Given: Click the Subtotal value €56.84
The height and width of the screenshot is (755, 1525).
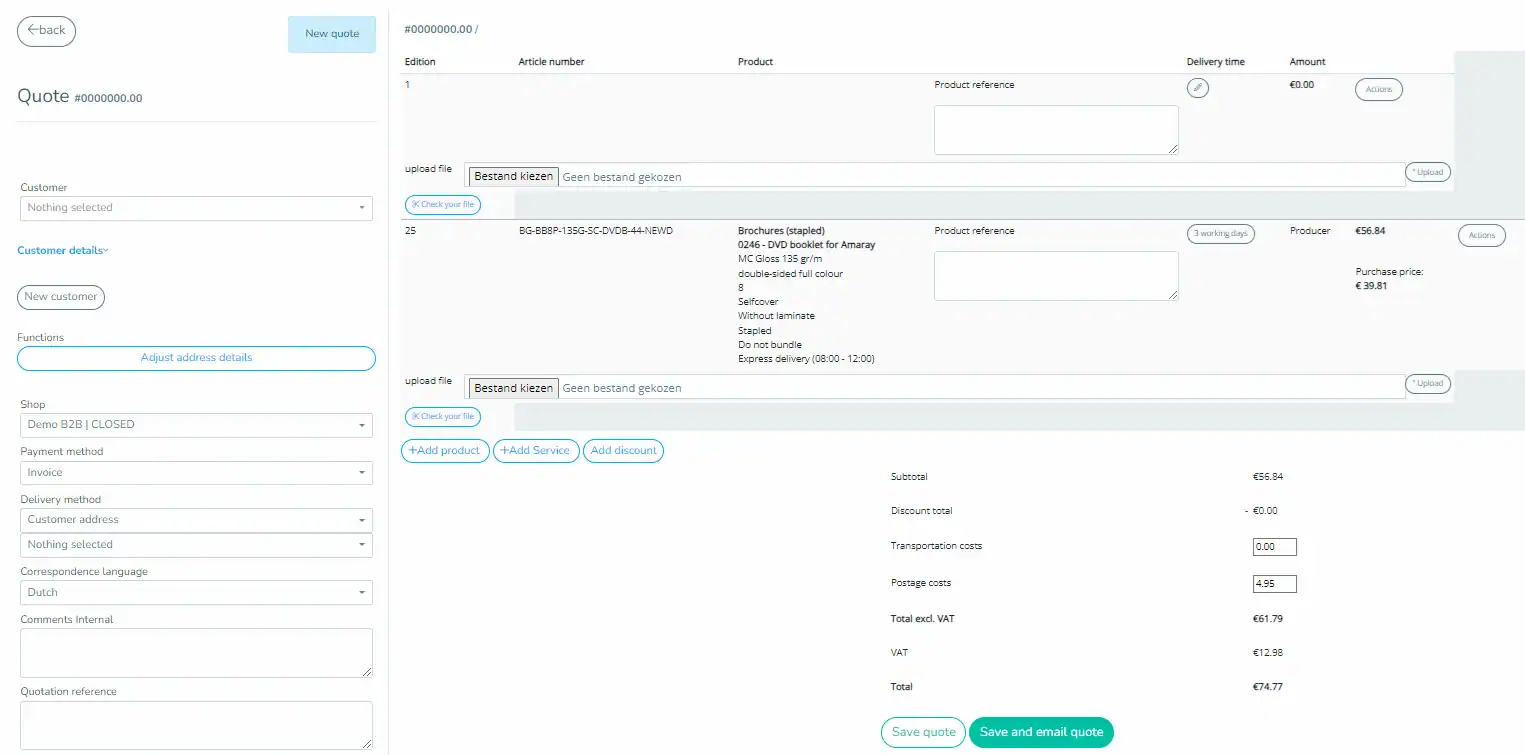Looking at the screenshot, I should pyautogui.click(x=1267, y=477).
